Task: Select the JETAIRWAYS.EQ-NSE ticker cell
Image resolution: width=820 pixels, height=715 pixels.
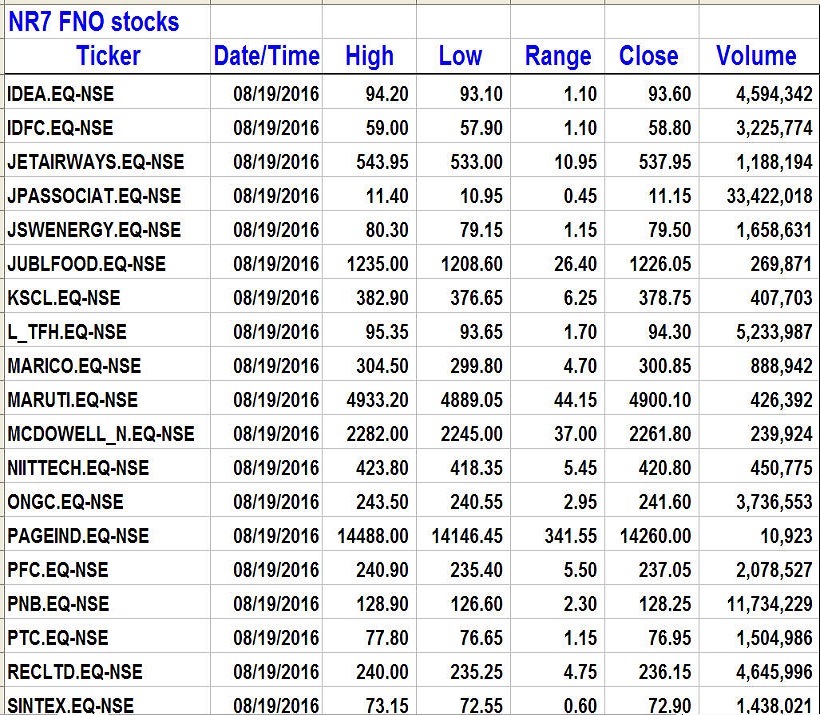Action: pyautogui.click(x=95, y=162)
